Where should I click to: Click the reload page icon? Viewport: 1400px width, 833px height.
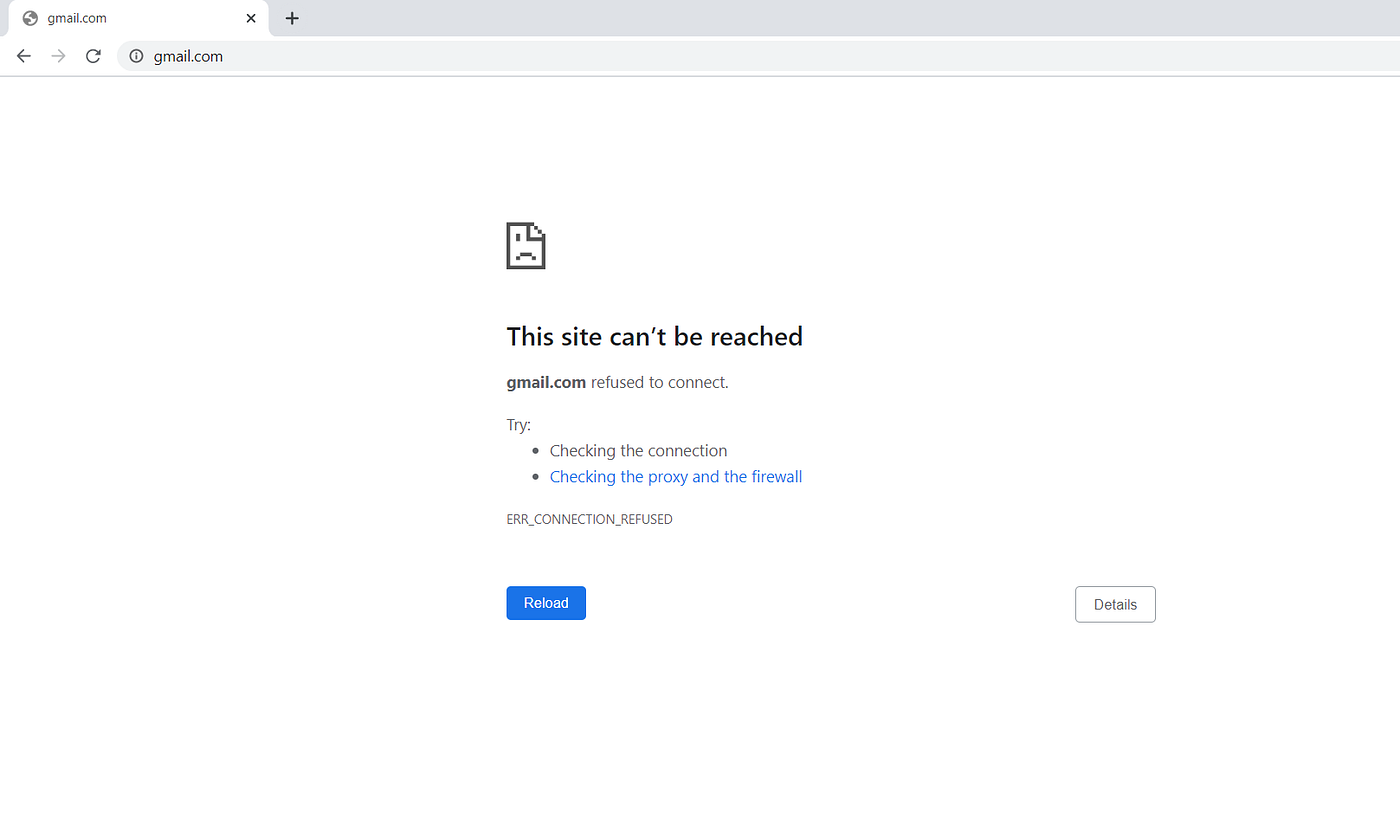coord(93,56)
